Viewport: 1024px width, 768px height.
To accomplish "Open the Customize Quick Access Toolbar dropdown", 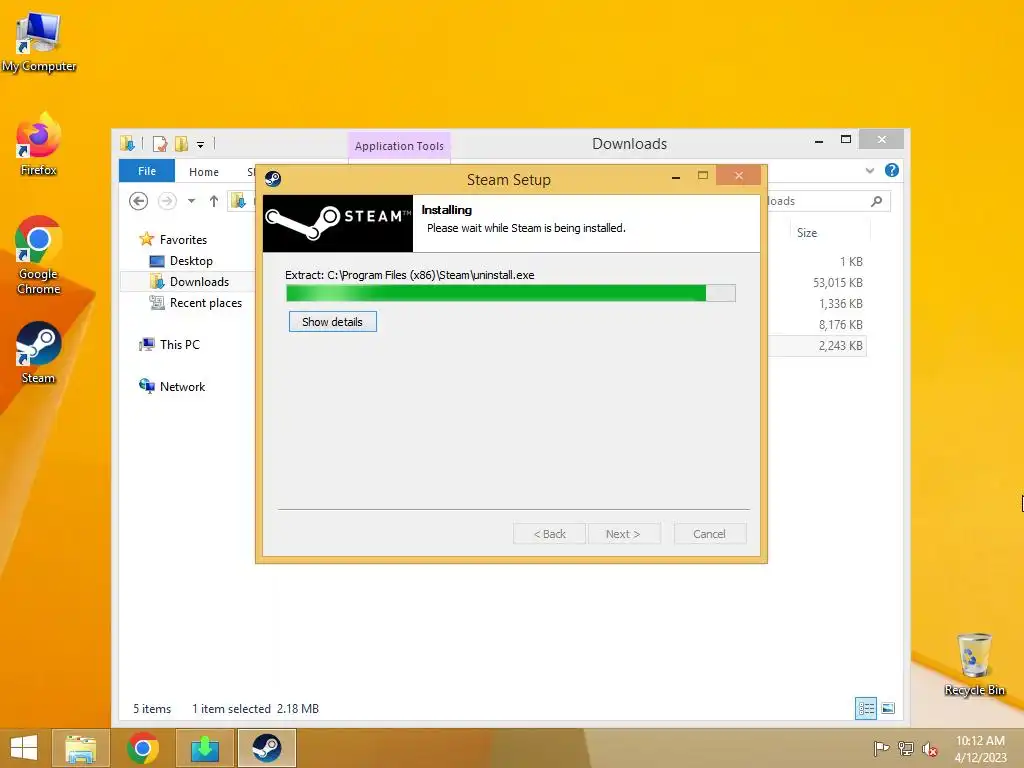I will [x=200, y=144].
